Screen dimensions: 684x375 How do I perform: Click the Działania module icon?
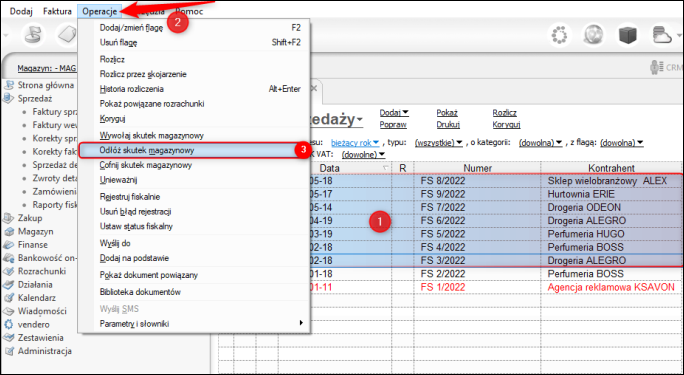point(9,285)
